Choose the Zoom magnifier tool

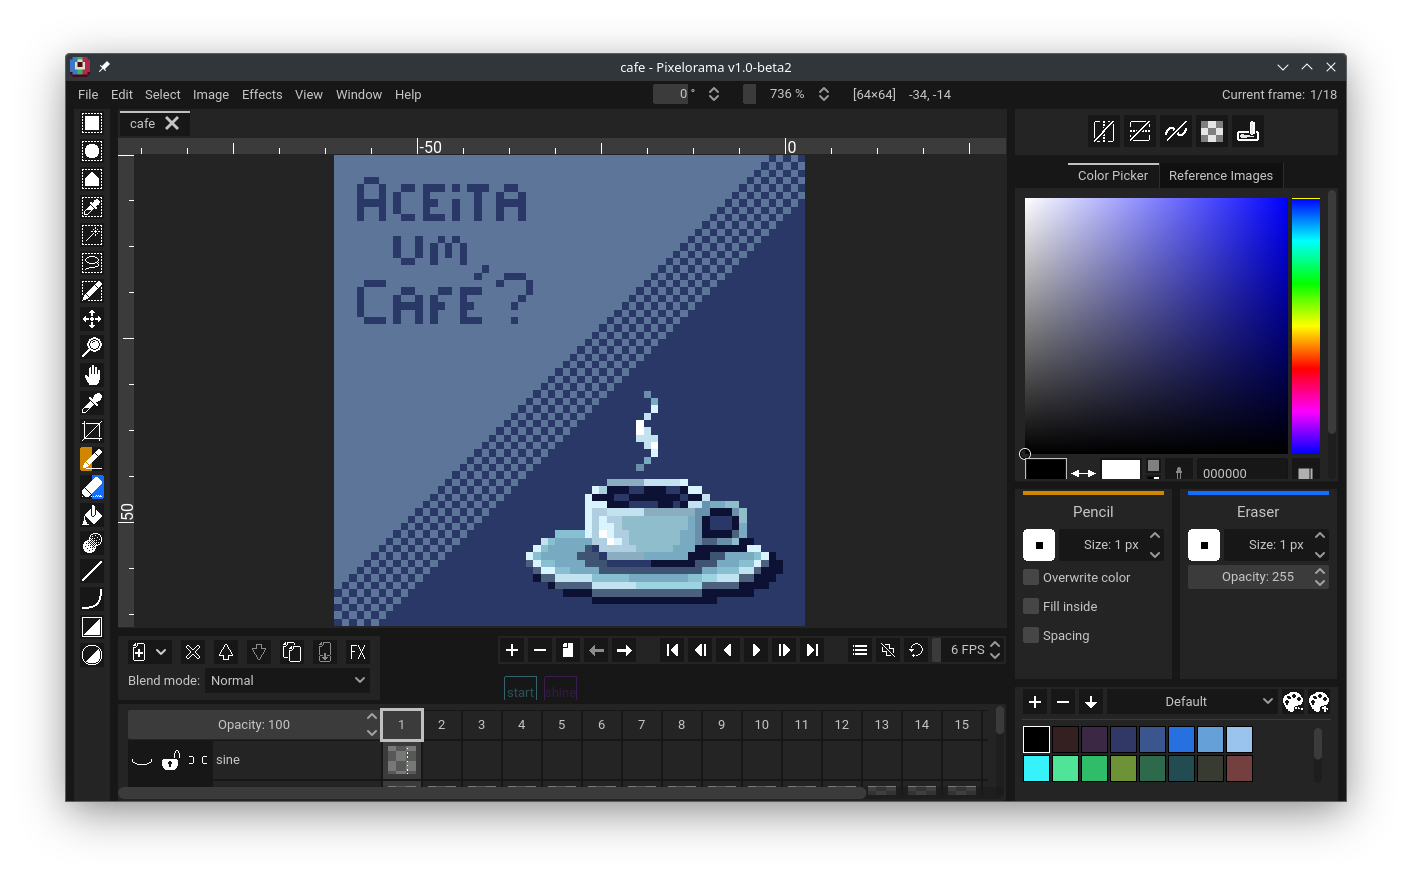coord(92,347)
